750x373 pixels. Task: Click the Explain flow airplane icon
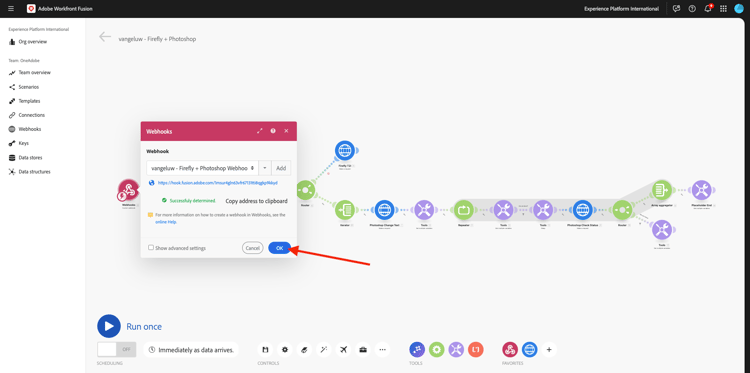343,350
